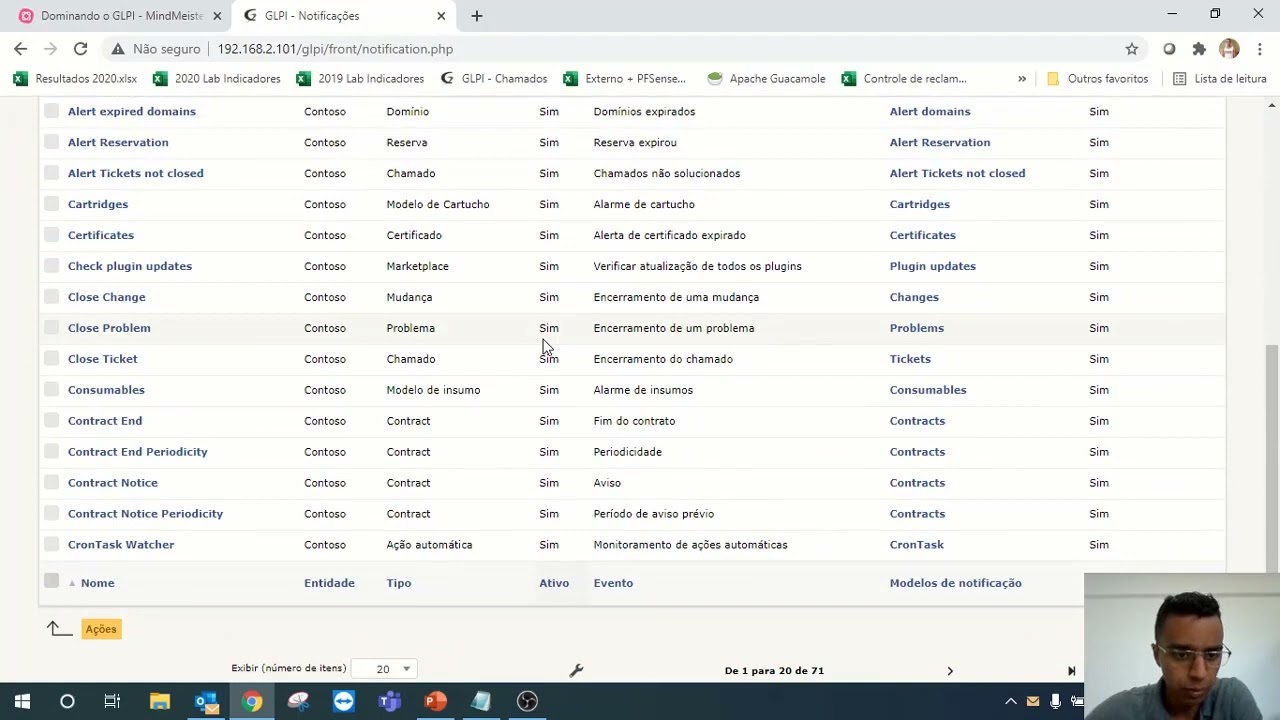
Task: Open the Outros favoritos bookmarks folder
Action: [x=1096, y=79]
